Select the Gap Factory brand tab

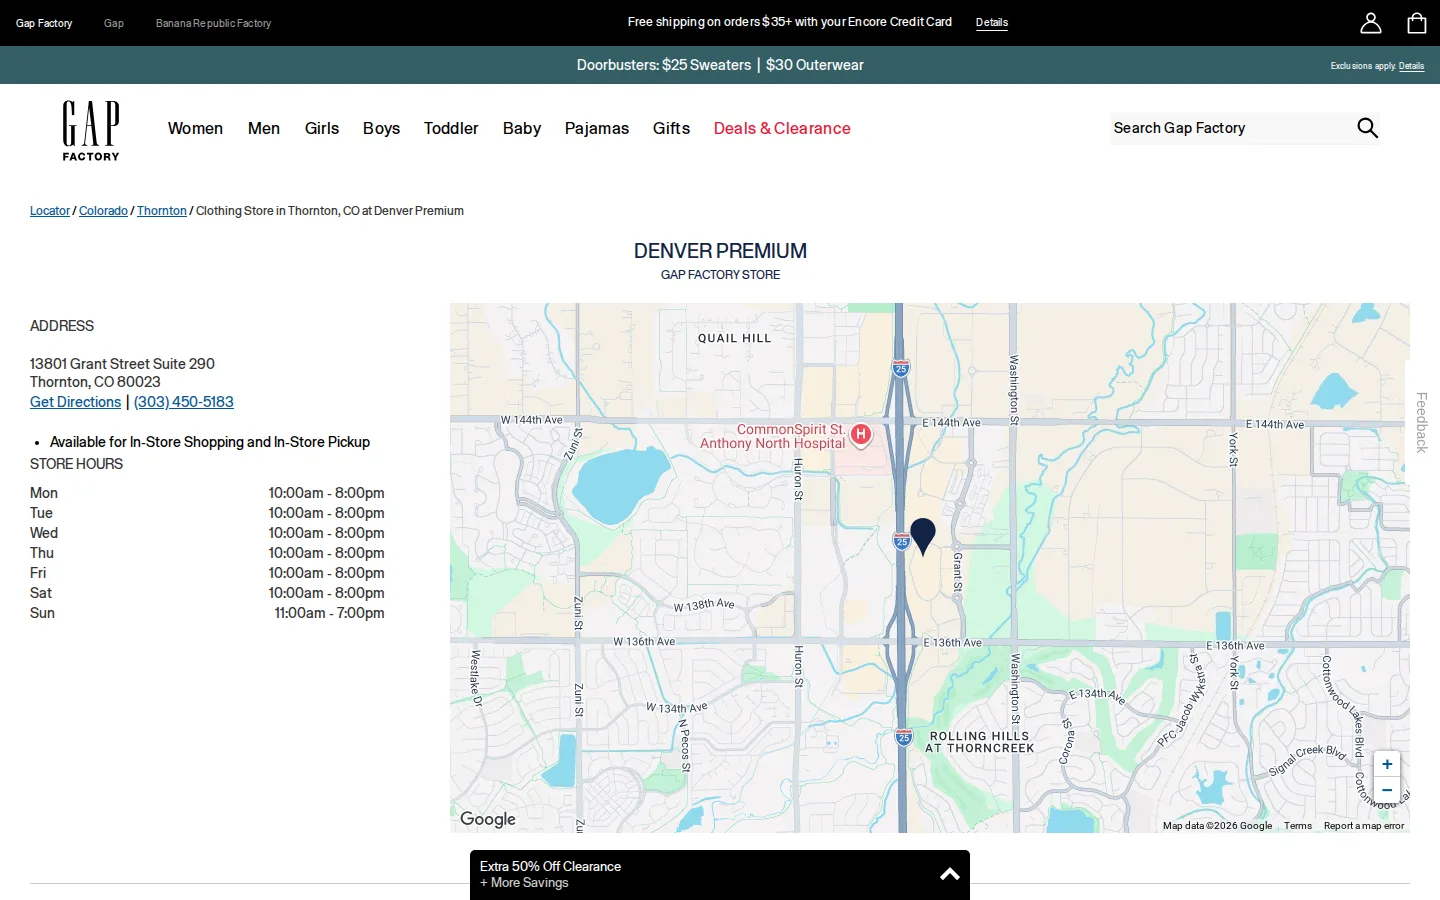pos(44,23)
